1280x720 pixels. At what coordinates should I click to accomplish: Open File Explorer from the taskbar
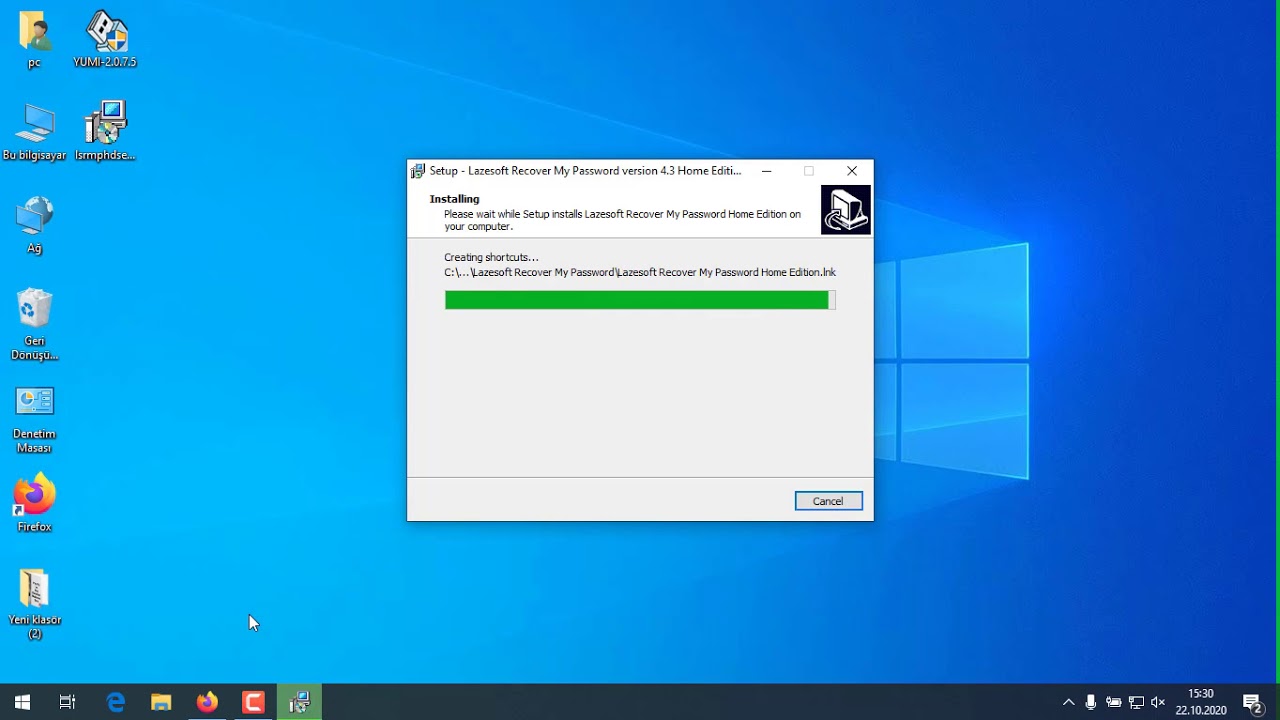click(x=161, y=702)
